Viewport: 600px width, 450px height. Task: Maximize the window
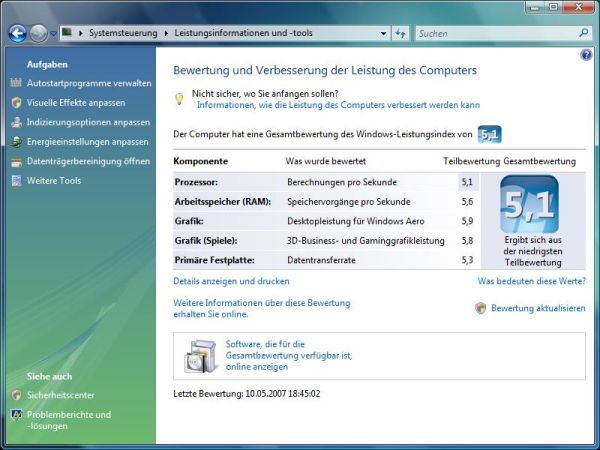point(553,7)
